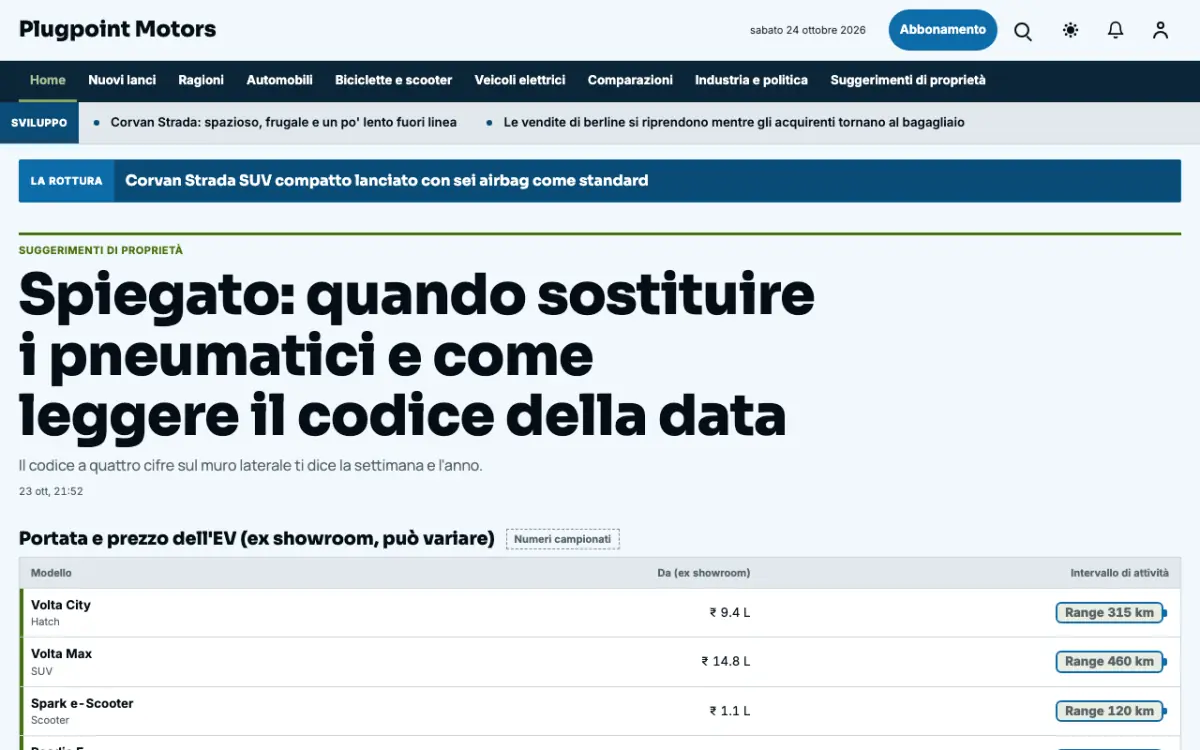The image size is (1200, 750).
Task: Click the article timestamp 23 ott, 21:52
Action: pyautogui.click(x=51, y=492)
